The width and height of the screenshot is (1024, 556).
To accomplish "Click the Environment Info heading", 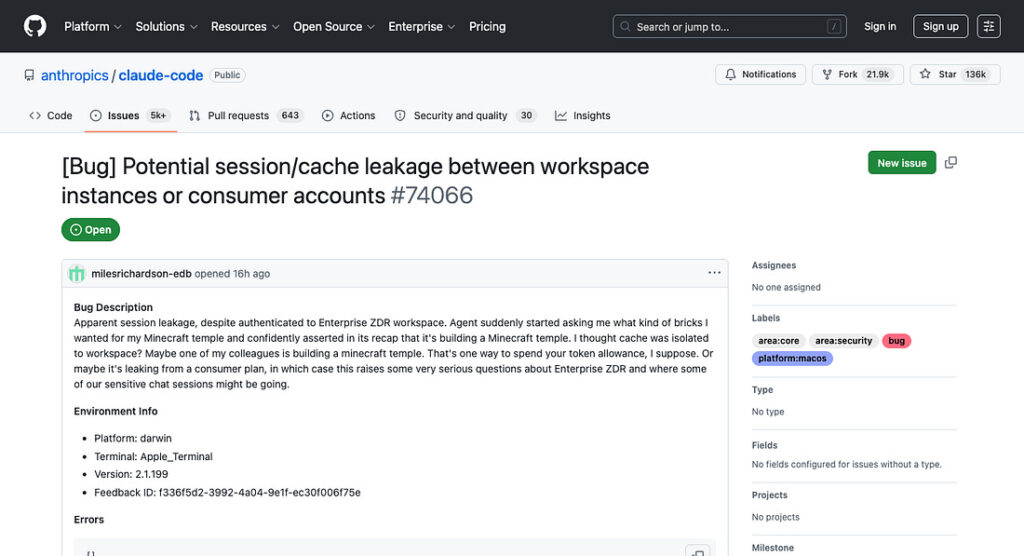I will tap(116, 412).
